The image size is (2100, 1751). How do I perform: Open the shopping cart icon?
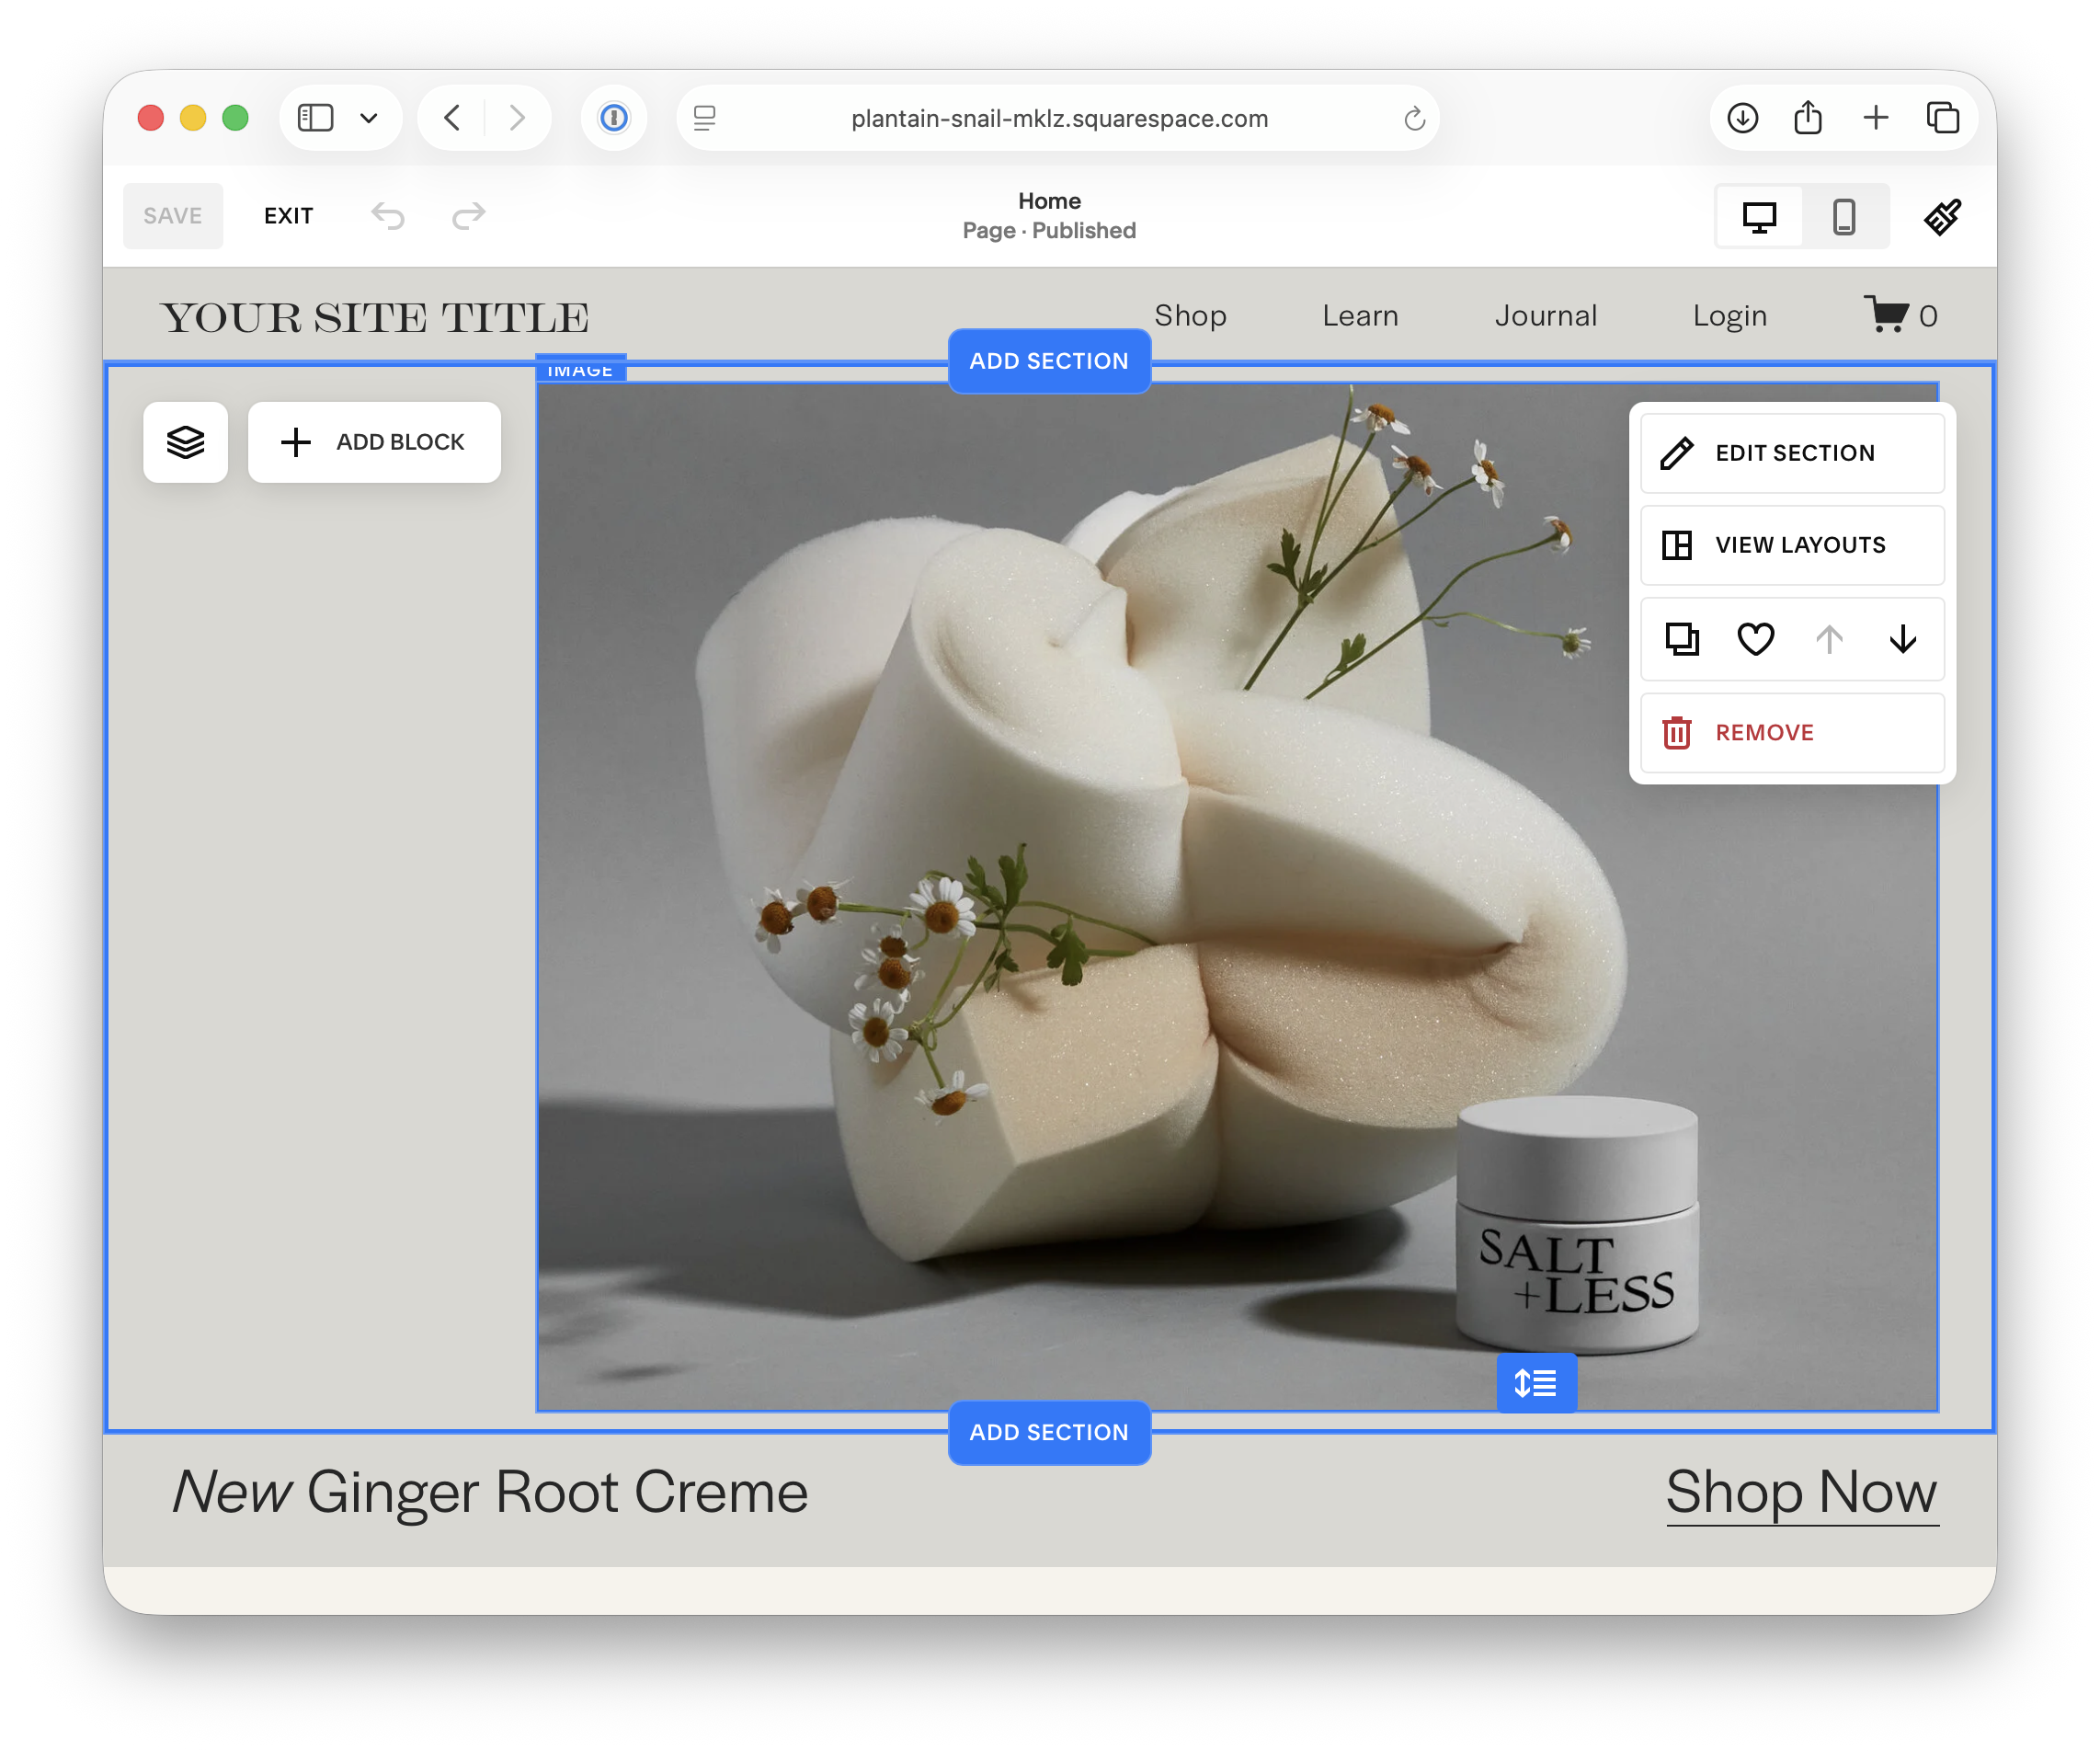pyautogui.click(x=1886, y=314)
